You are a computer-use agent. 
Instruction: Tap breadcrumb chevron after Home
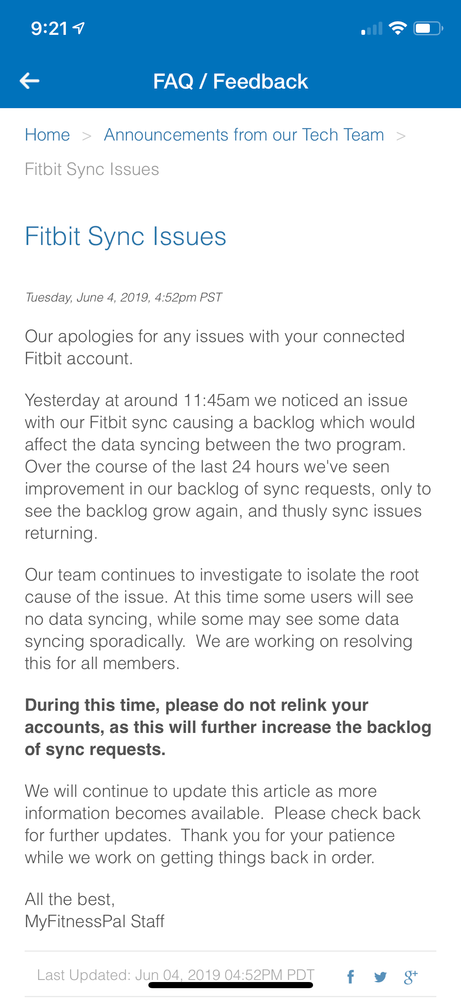[x=87, y=136]
